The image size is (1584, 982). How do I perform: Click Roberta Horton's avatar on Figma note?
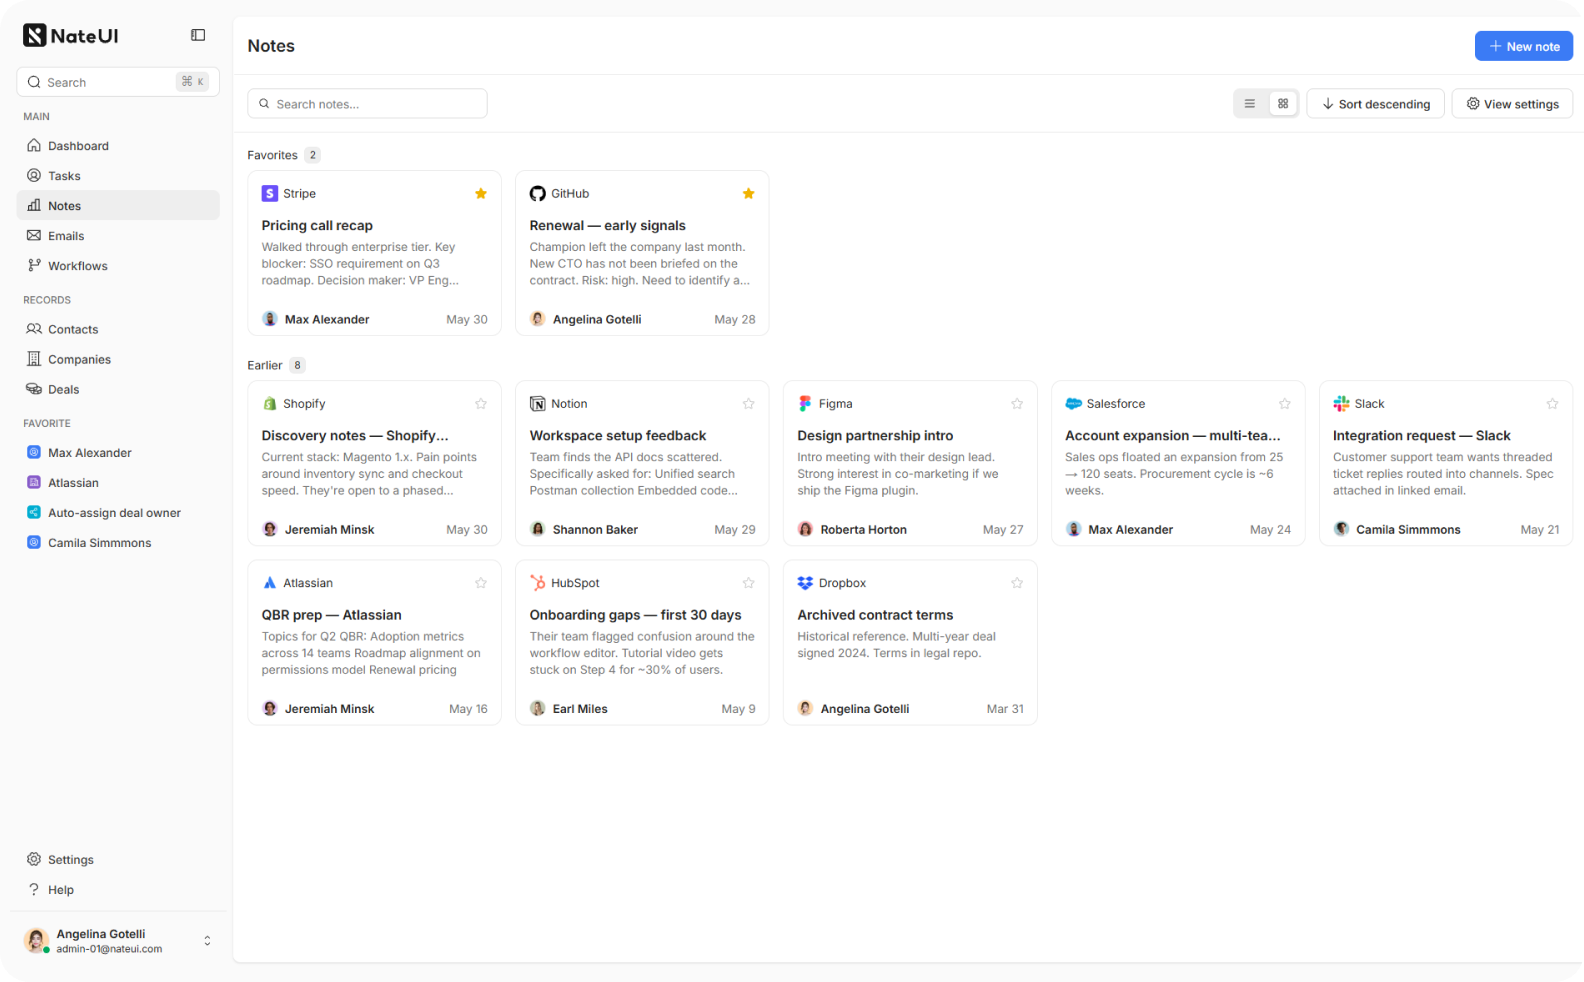pyautogui.click(x=805, y=529)
